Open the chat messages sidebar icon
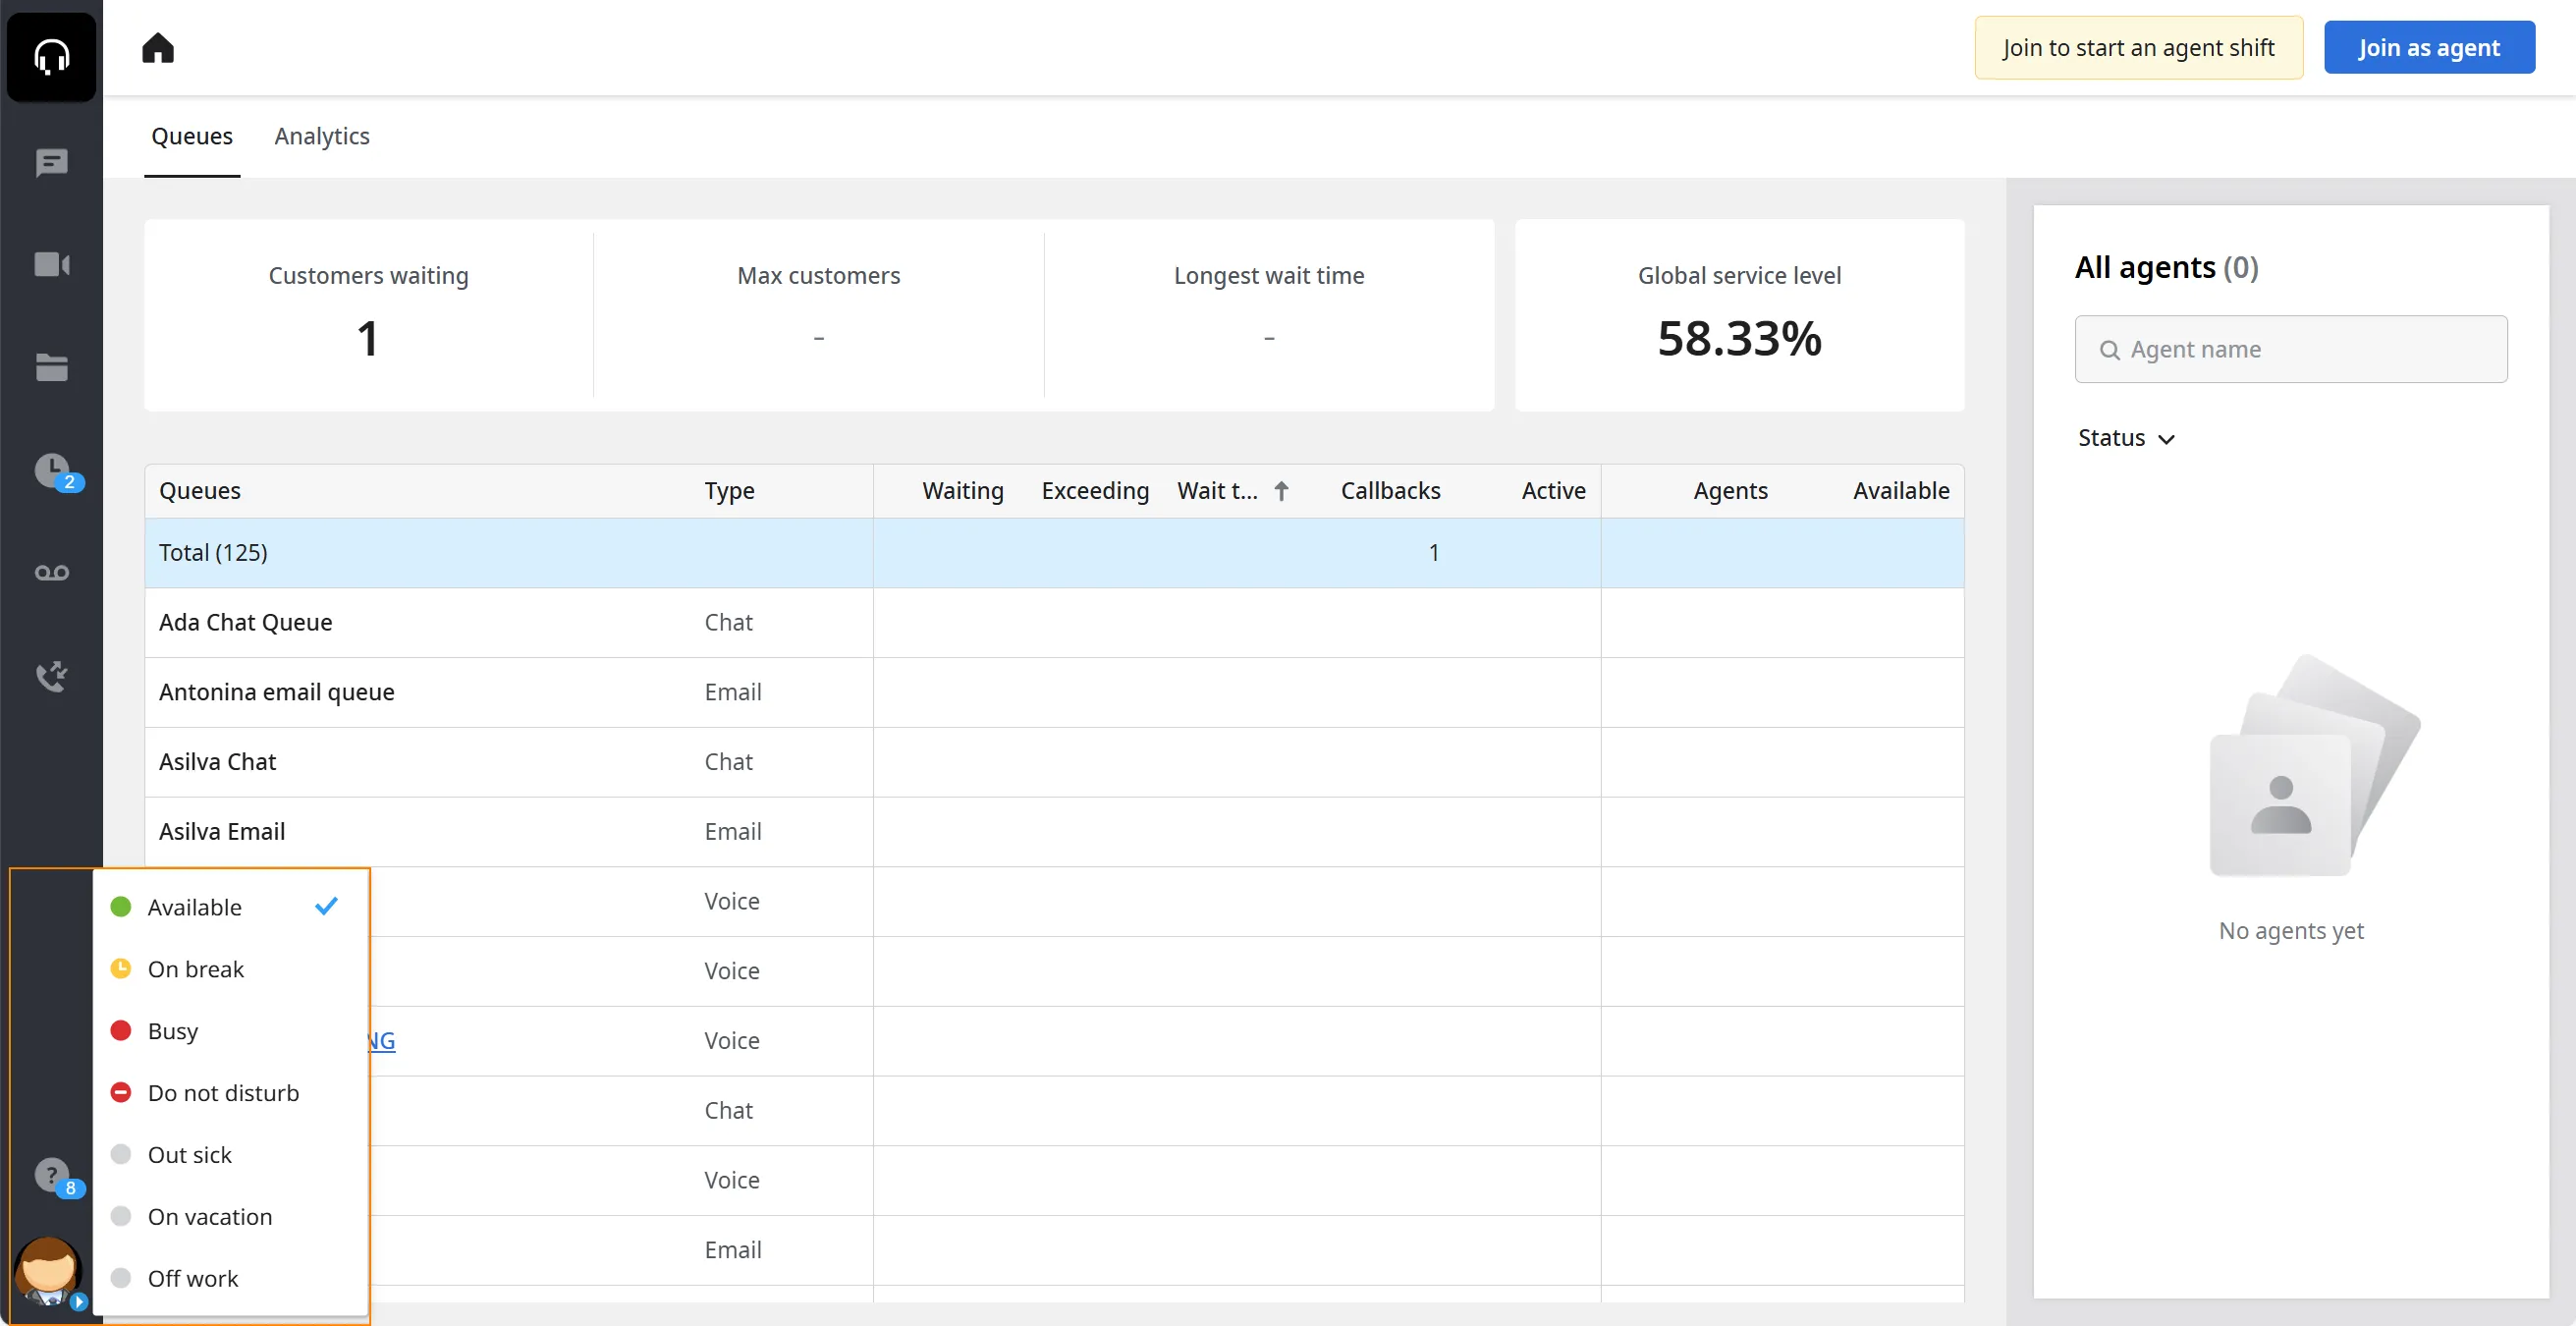 [x=51, y=162]
